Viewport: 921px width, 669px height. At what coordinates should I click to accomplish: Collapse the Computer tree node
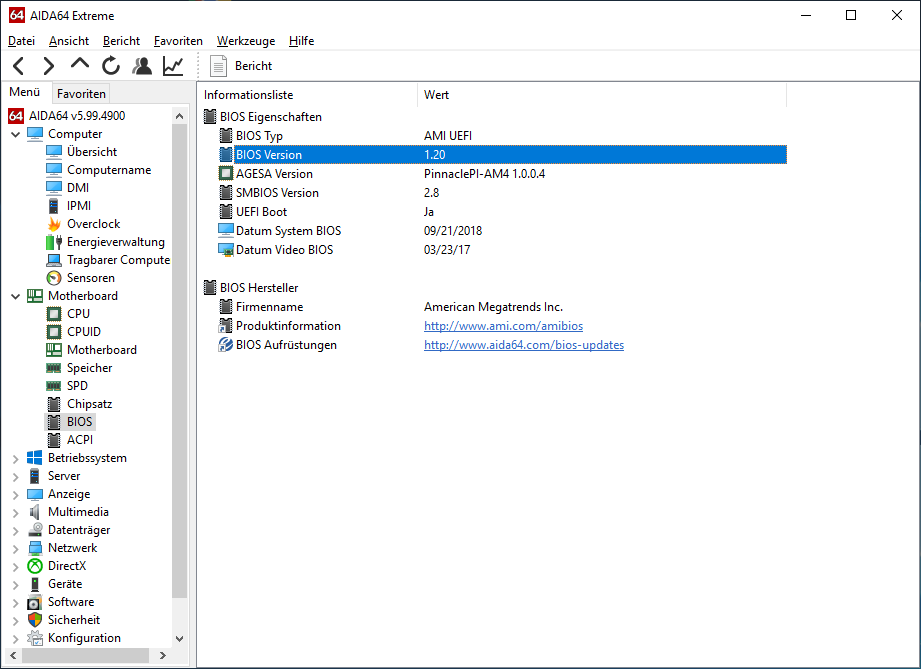click(x=16, y=135)
